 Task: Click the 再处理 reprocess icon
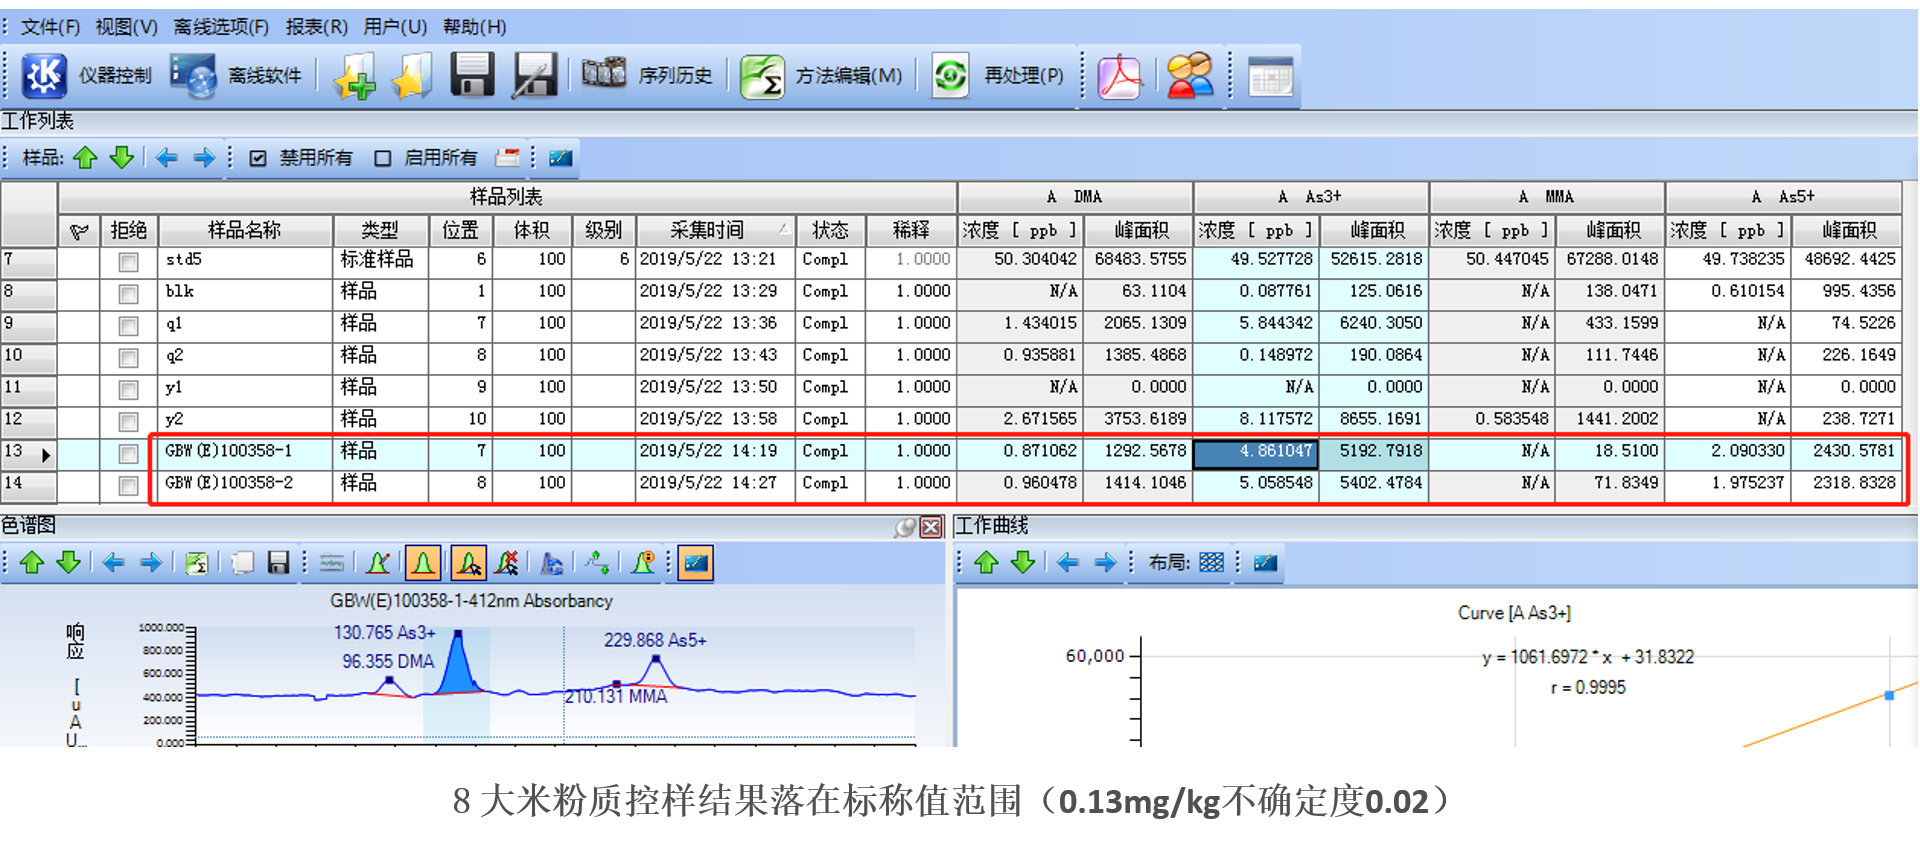coord(950,76)
